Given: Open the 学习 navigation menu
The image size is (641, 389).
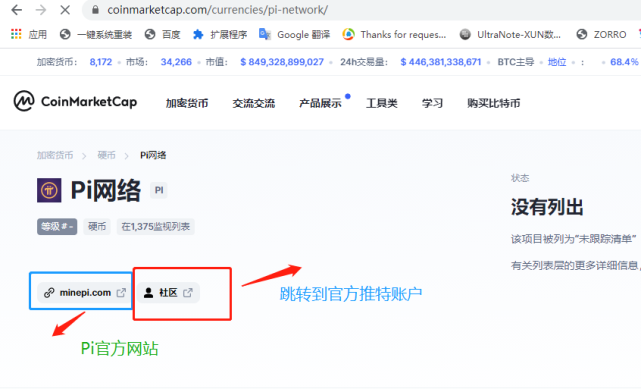Looking at the screenshot, I should coord(433,103).
